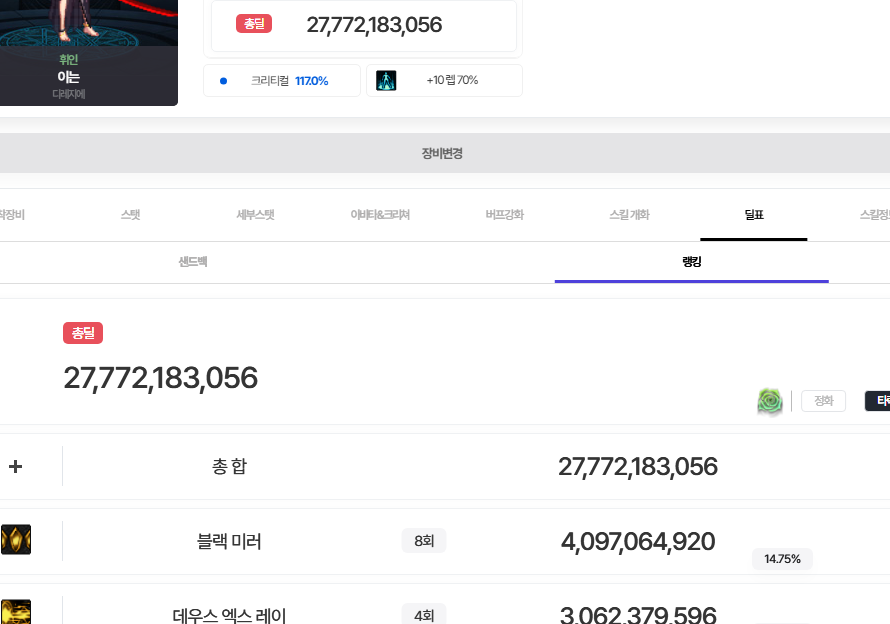
Task: Switch to the 스탯 tab
Action: click(x=130, y=215)
